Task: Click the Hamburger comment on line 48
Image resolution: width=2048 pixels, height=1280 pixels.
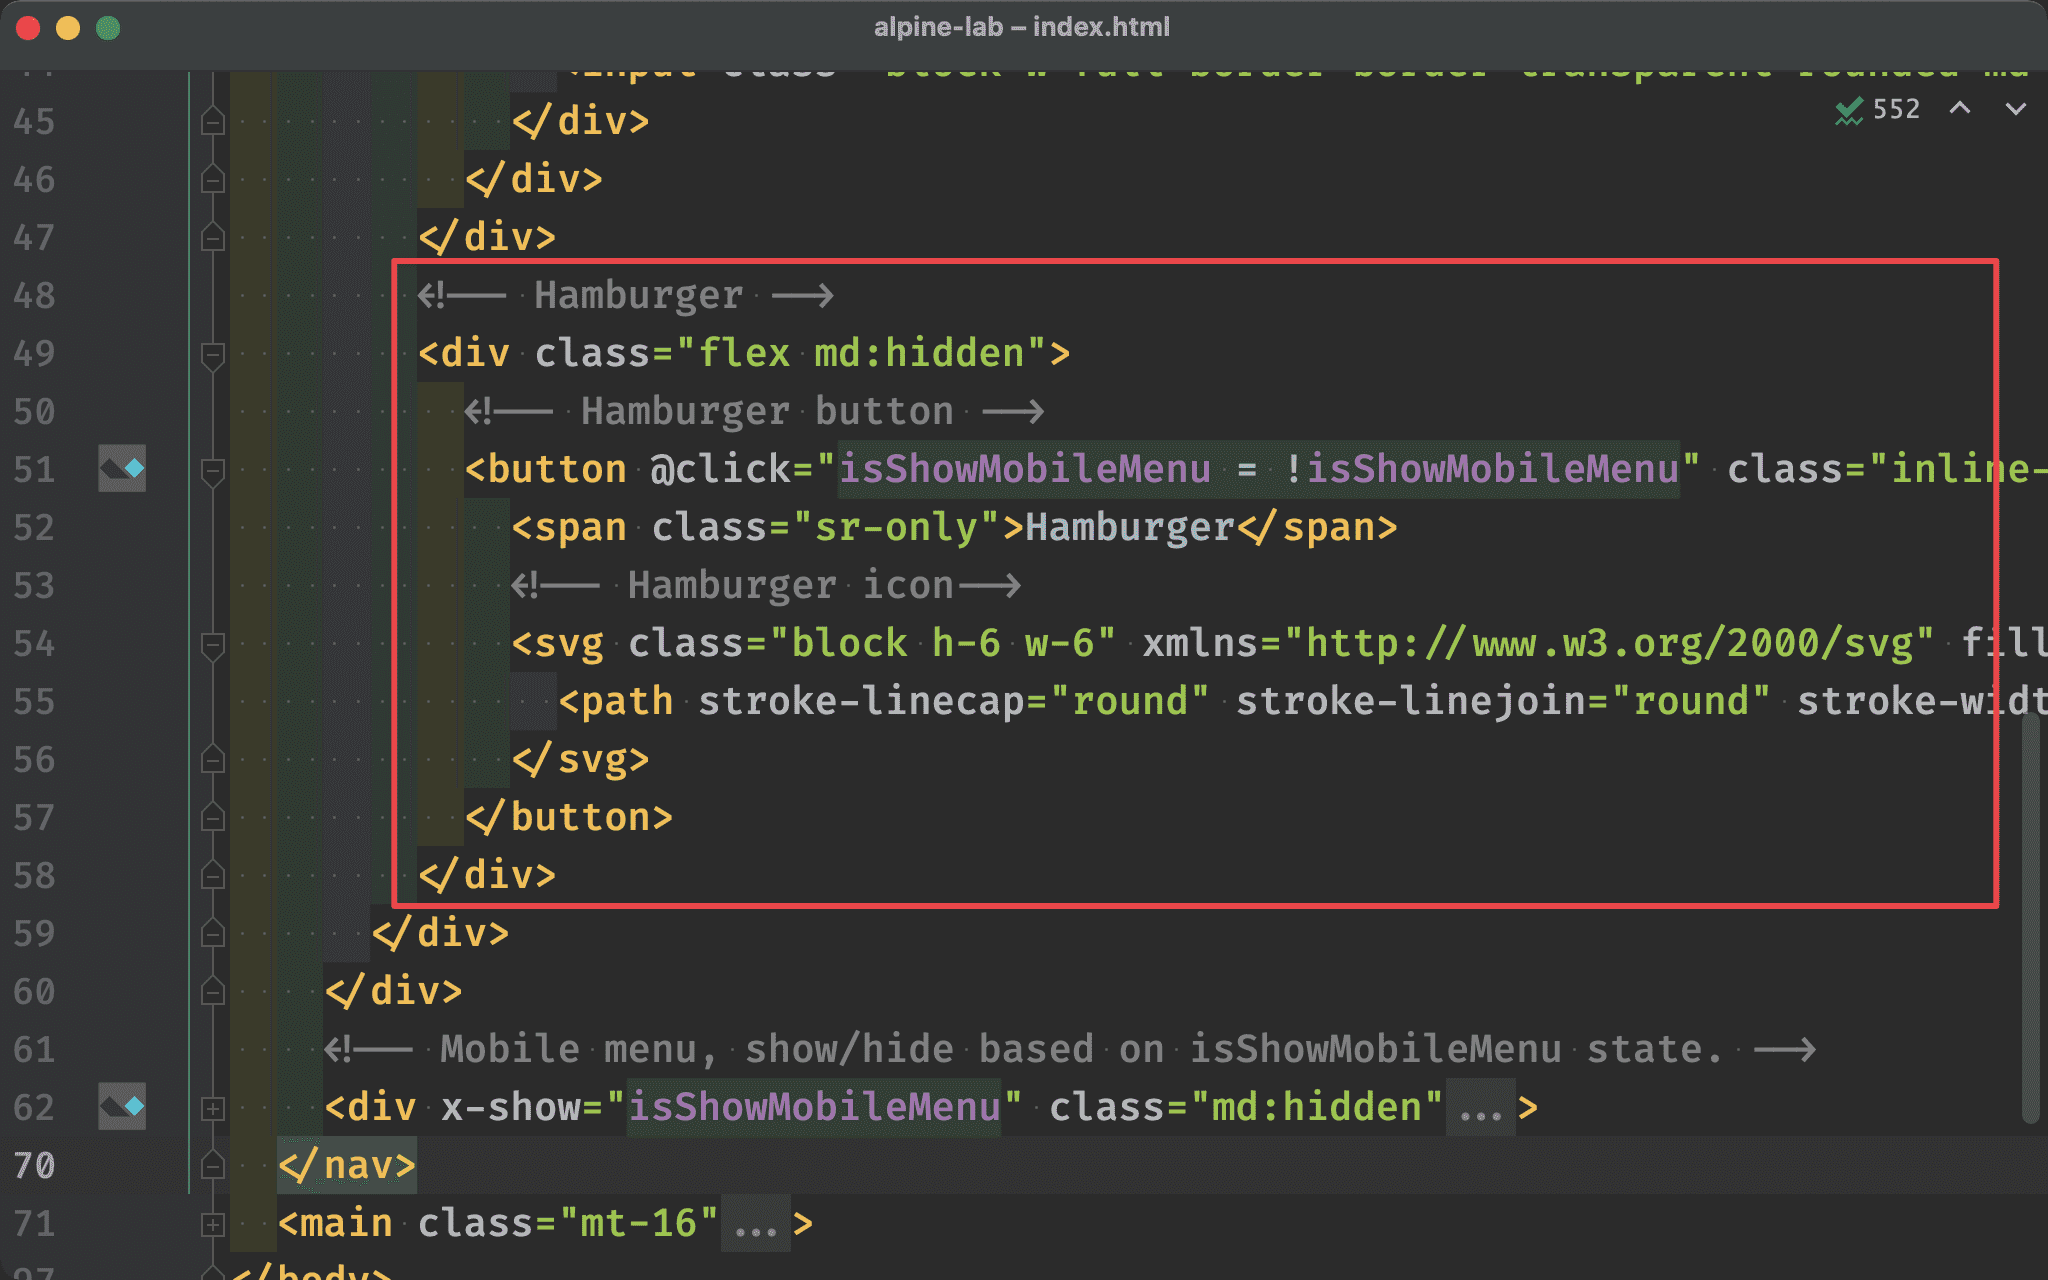Action: click(x=626, y=296)
